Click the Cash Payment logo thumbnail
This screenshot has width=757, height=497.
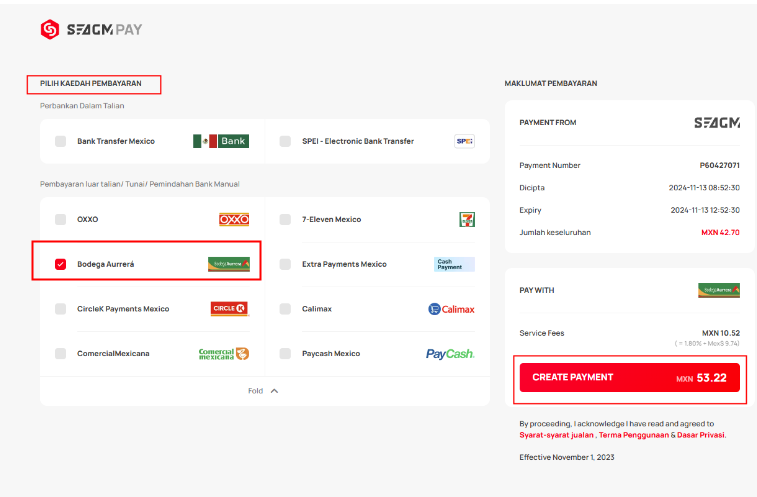click(454, 264)
